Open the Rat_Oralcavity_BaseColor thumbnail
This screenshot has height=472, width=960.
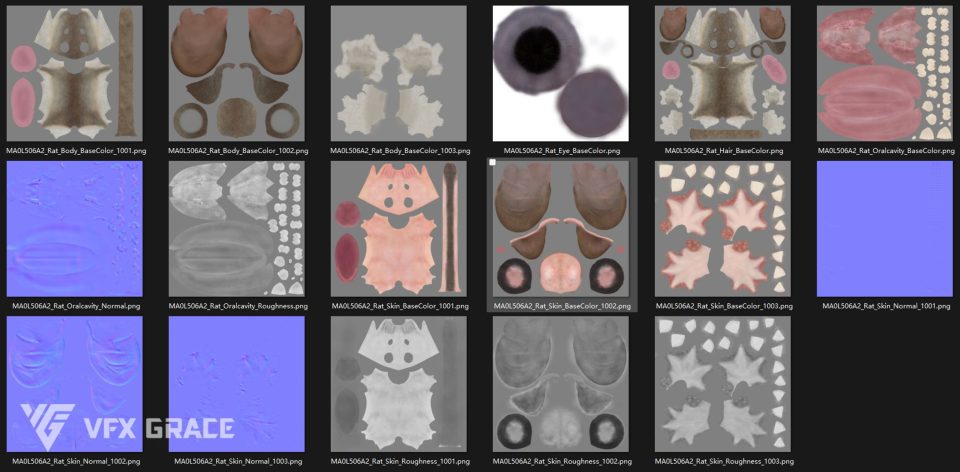coord(885,73)
